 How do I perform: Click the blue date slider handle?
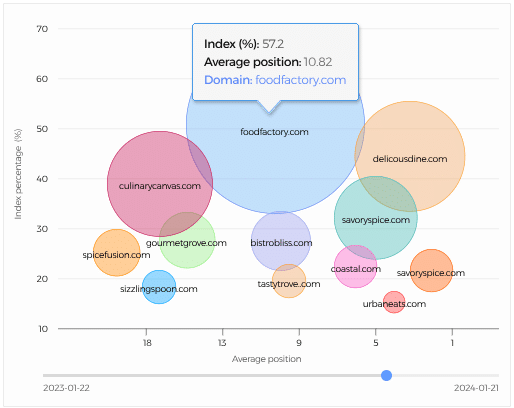(386, 375)
